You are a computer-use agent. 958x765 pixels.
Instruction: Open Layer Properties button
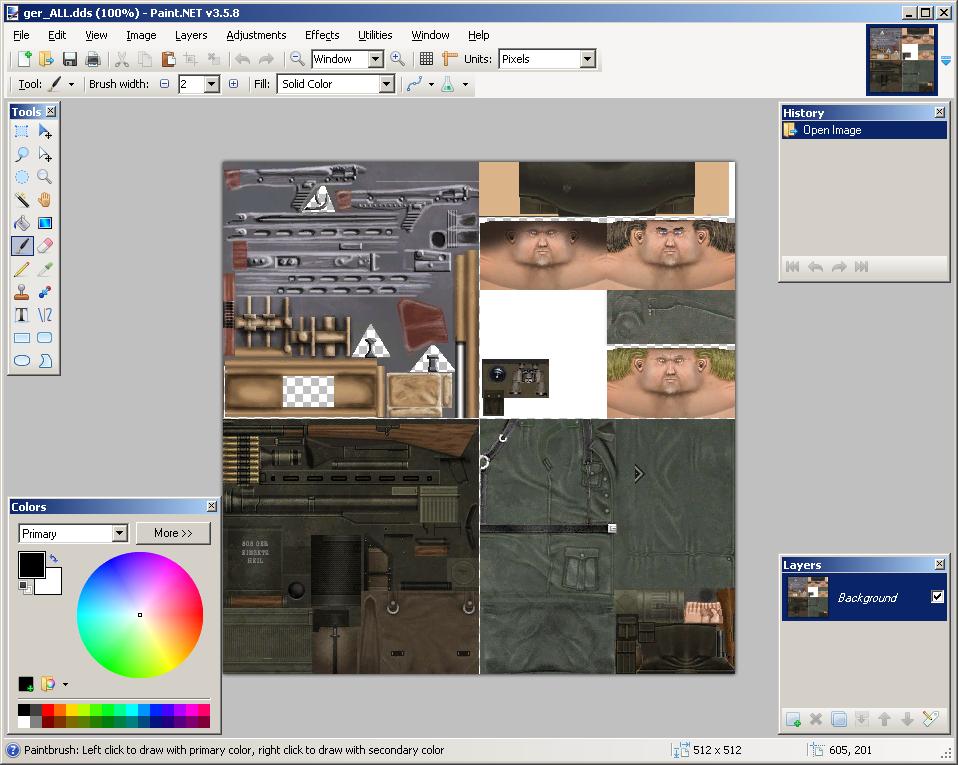pos(931,719)
